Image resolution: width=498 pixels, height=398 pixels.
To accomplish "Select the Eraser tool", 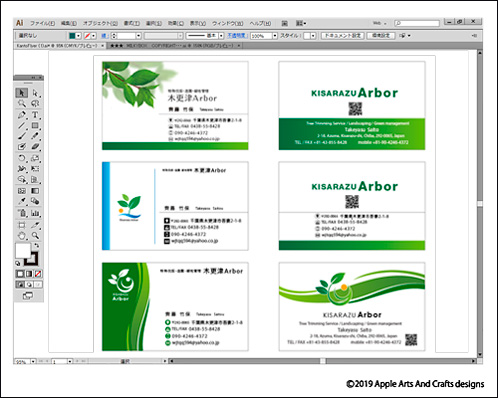I will click(35, 147).
